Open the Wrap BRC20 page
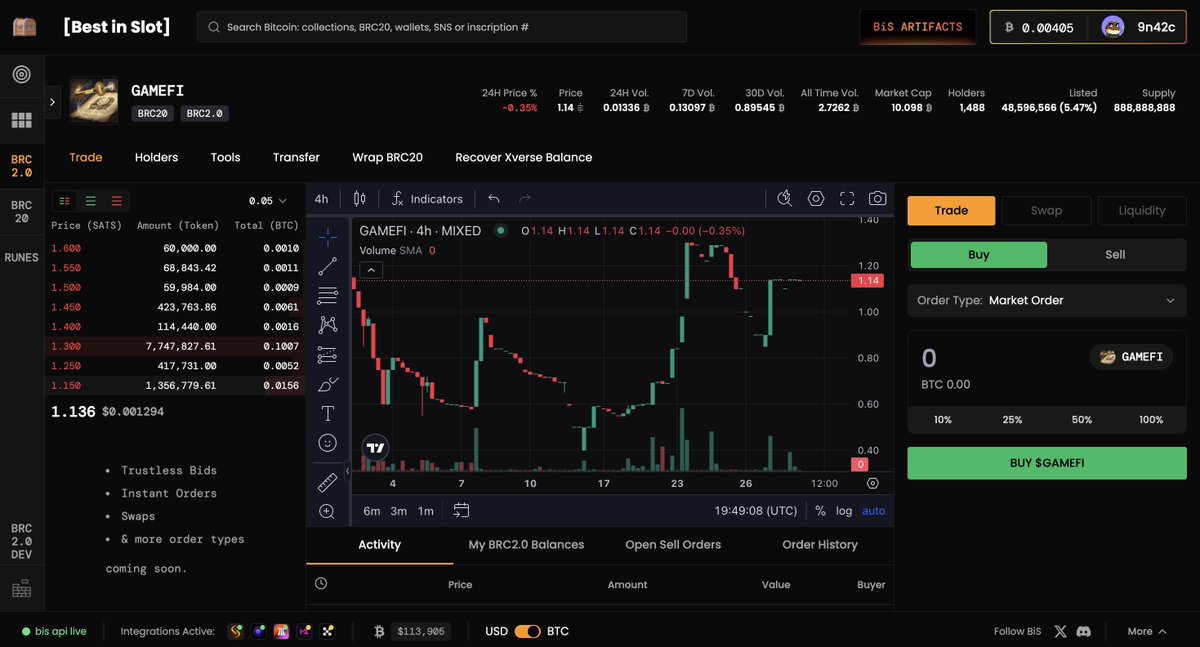The height and width of the screenshot is (647, 1200). pos(387,157)
